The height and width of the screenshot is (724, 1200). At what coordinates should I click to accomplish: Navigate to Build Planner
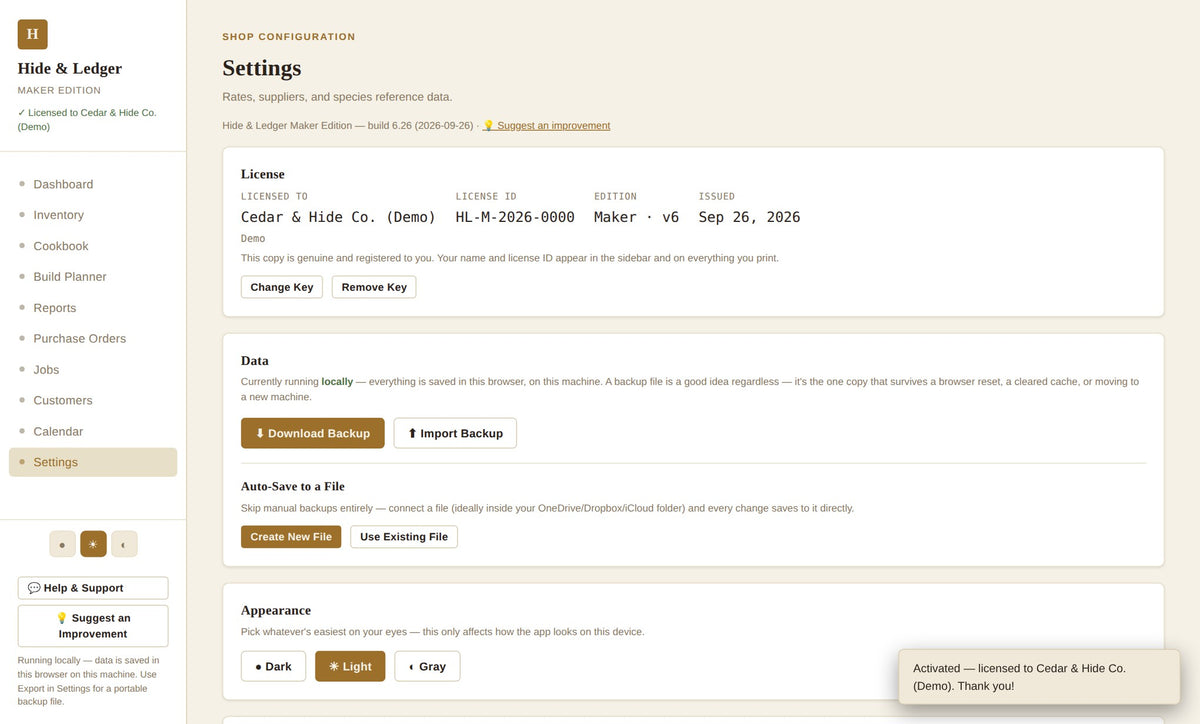pos(93,277)
